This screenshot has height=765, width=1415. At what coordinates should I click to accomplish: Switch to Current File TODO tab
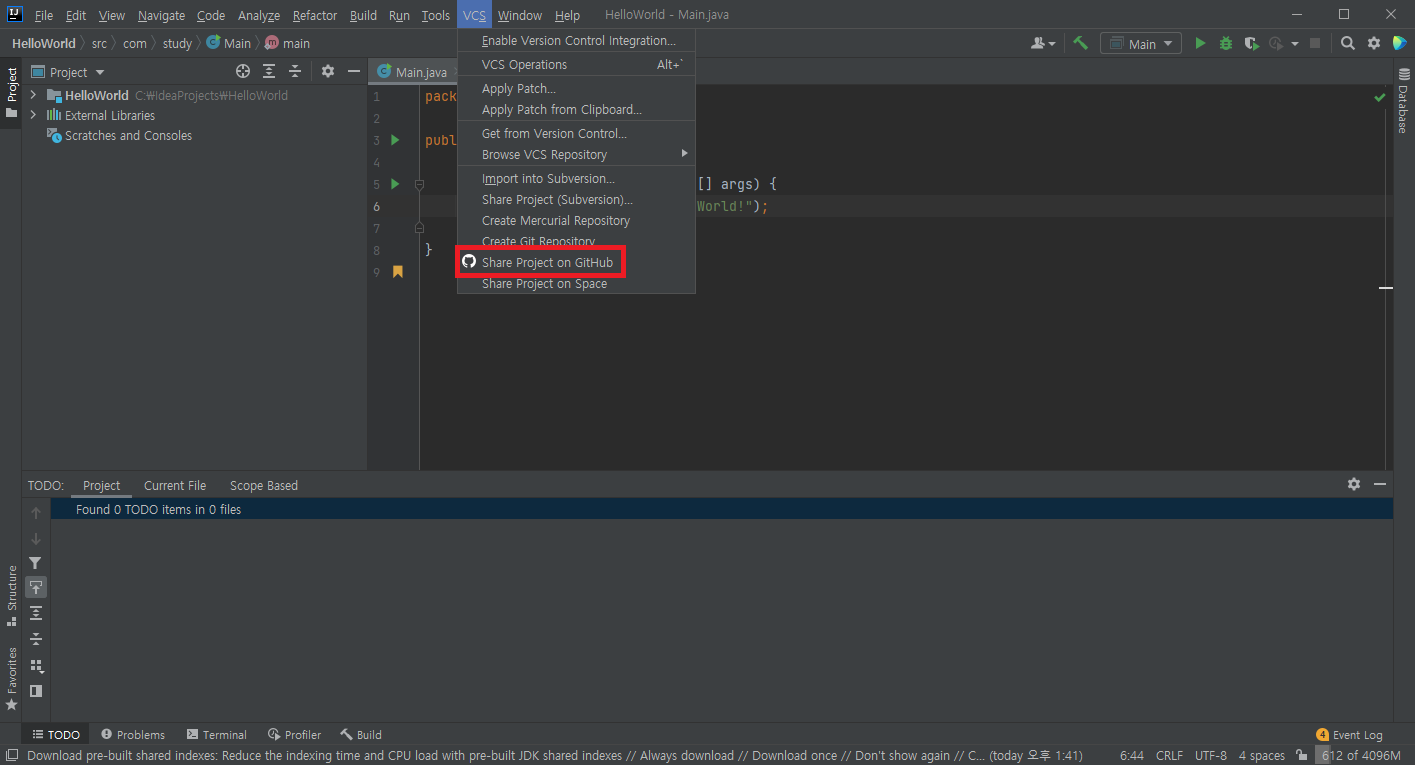[175, 485]
